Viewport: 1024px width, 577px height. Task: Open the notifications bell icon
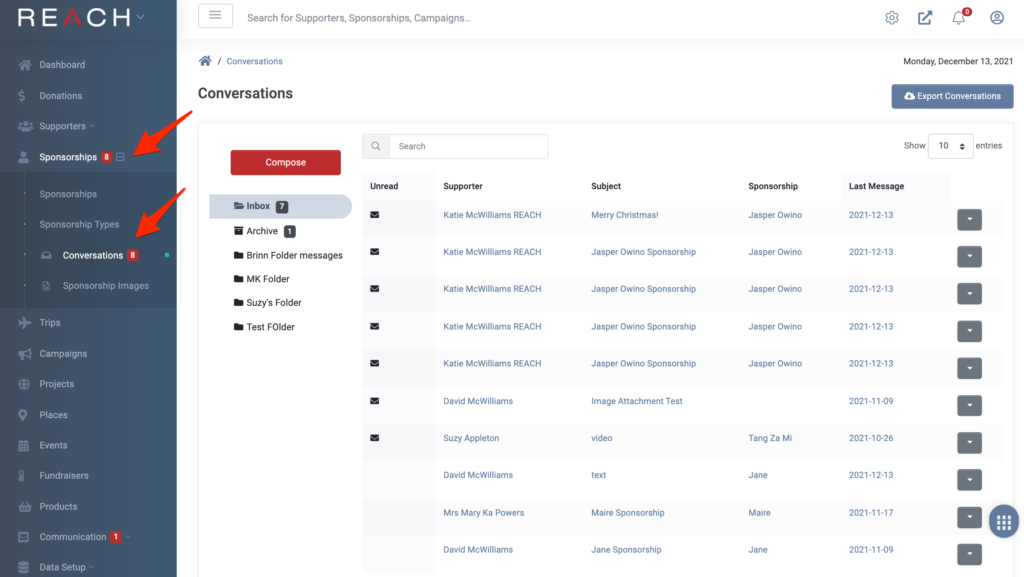(959, 18)
